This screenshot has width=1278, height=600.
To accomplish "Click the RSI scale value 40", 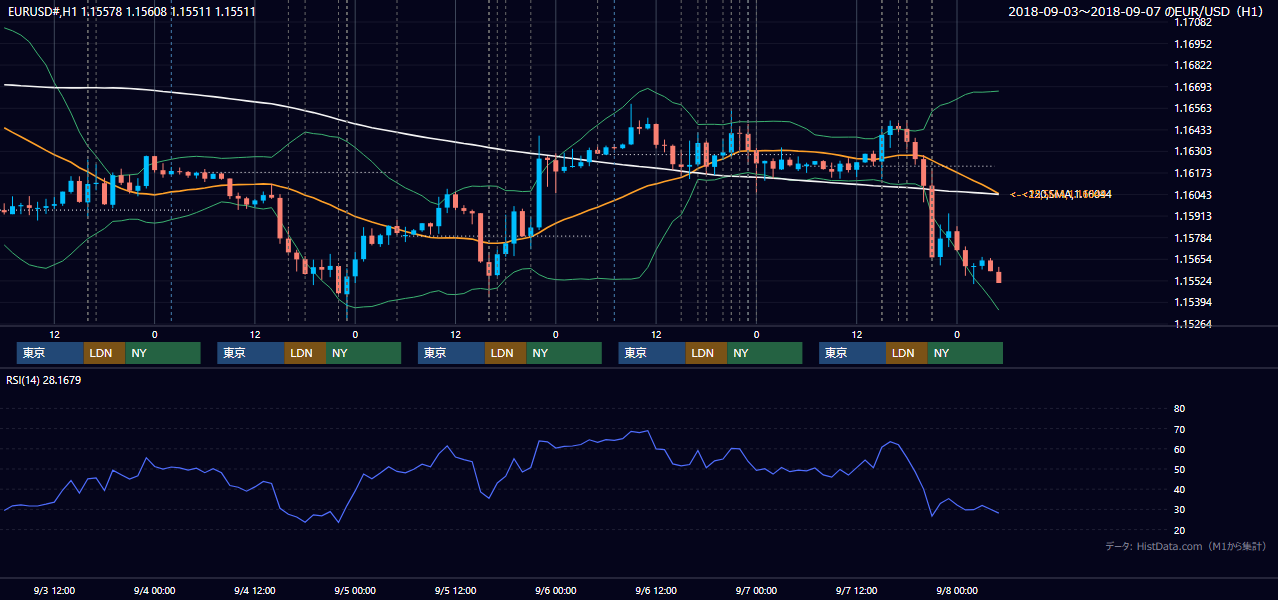I will coord(1179,490).
